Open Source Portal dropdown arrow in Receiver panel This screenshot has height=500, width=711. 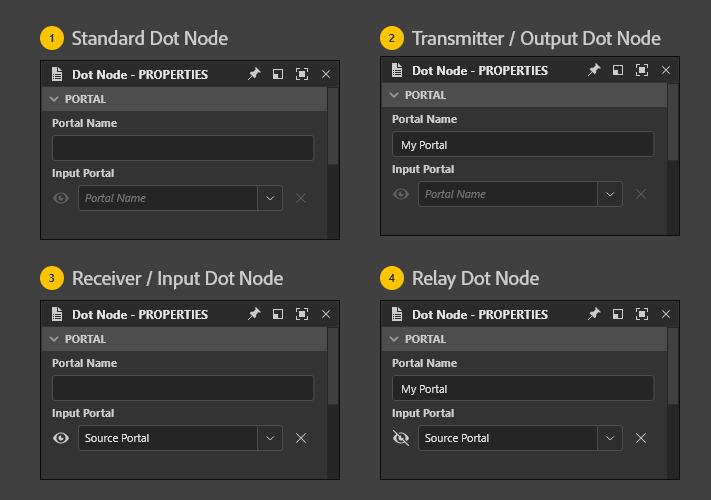click(270, 438)
